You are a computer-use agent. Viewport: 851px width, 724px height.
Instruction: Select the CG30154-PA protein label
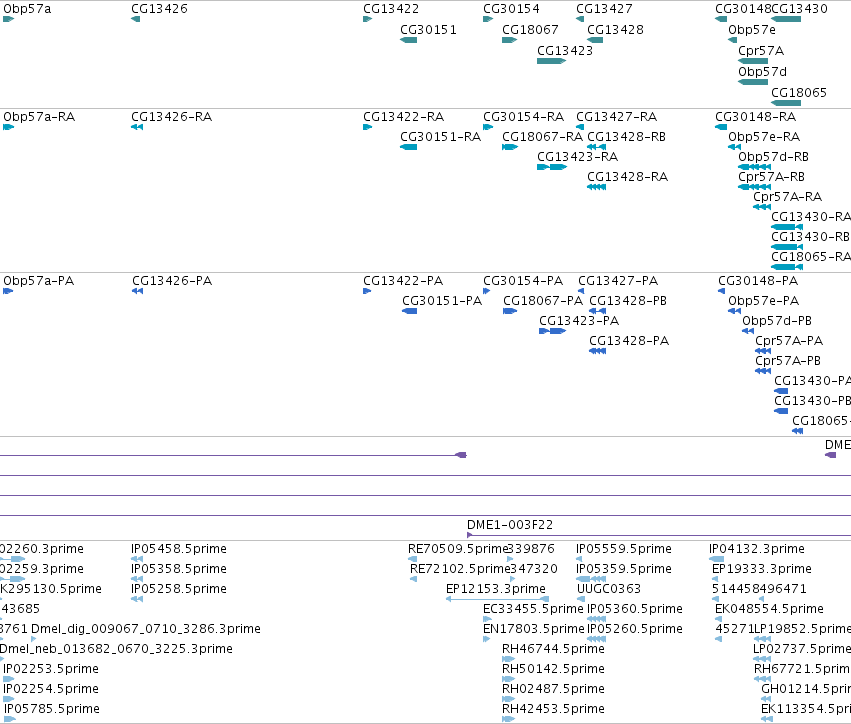pyautogui.click(x=523, y=281)
